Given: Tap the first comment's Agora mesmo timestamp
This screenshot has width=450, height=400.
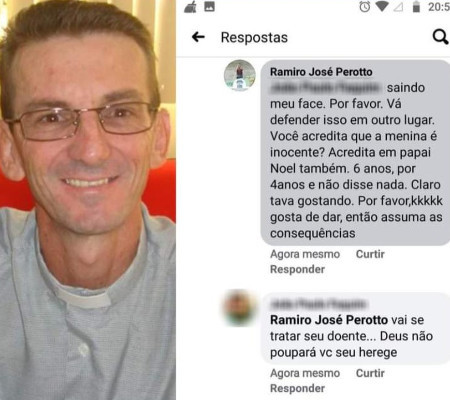Looking at the screenshot, I should 305,254.
